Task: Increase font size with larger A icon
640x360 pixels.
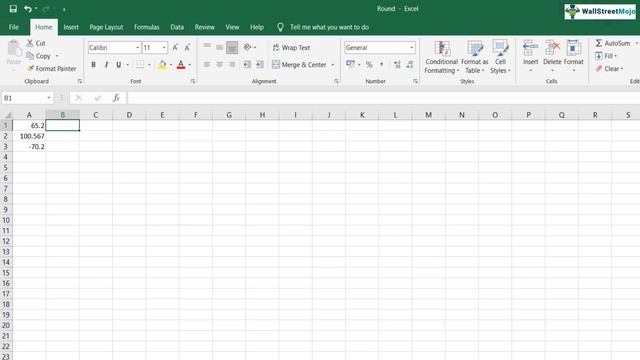Action: (175, 47)
